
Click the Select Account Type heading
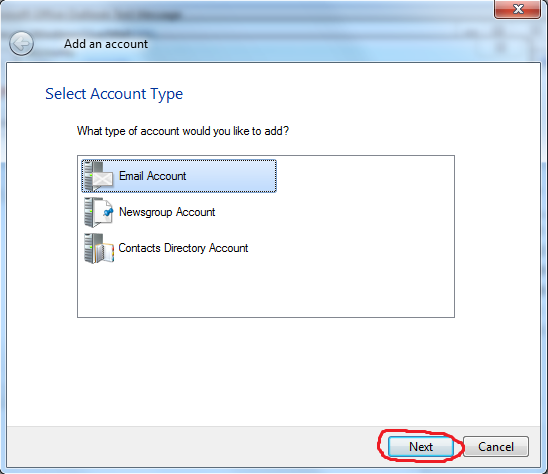pyautogui.click(x=114, y=94)
